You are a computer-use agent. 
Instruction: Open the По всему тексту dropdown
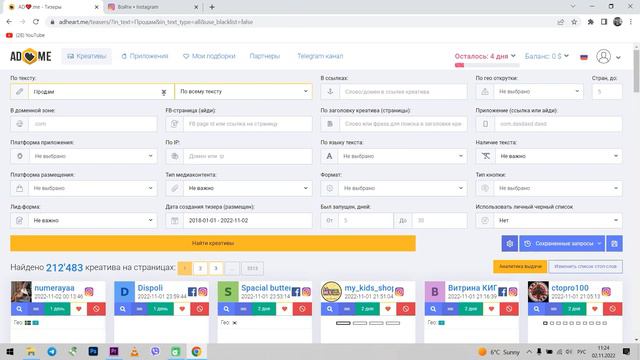[x=243, y=91]
